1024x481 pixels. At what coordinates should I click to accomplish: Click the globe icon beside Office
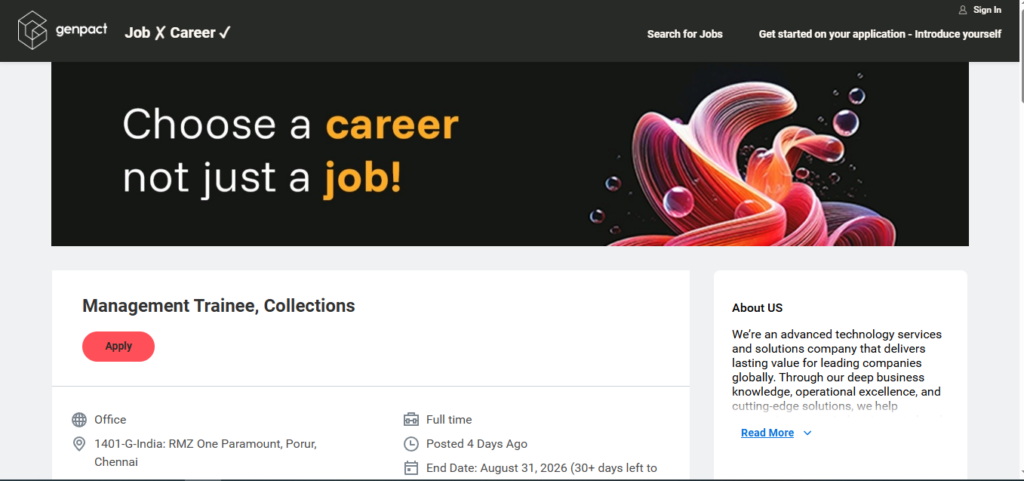[79, 420]
